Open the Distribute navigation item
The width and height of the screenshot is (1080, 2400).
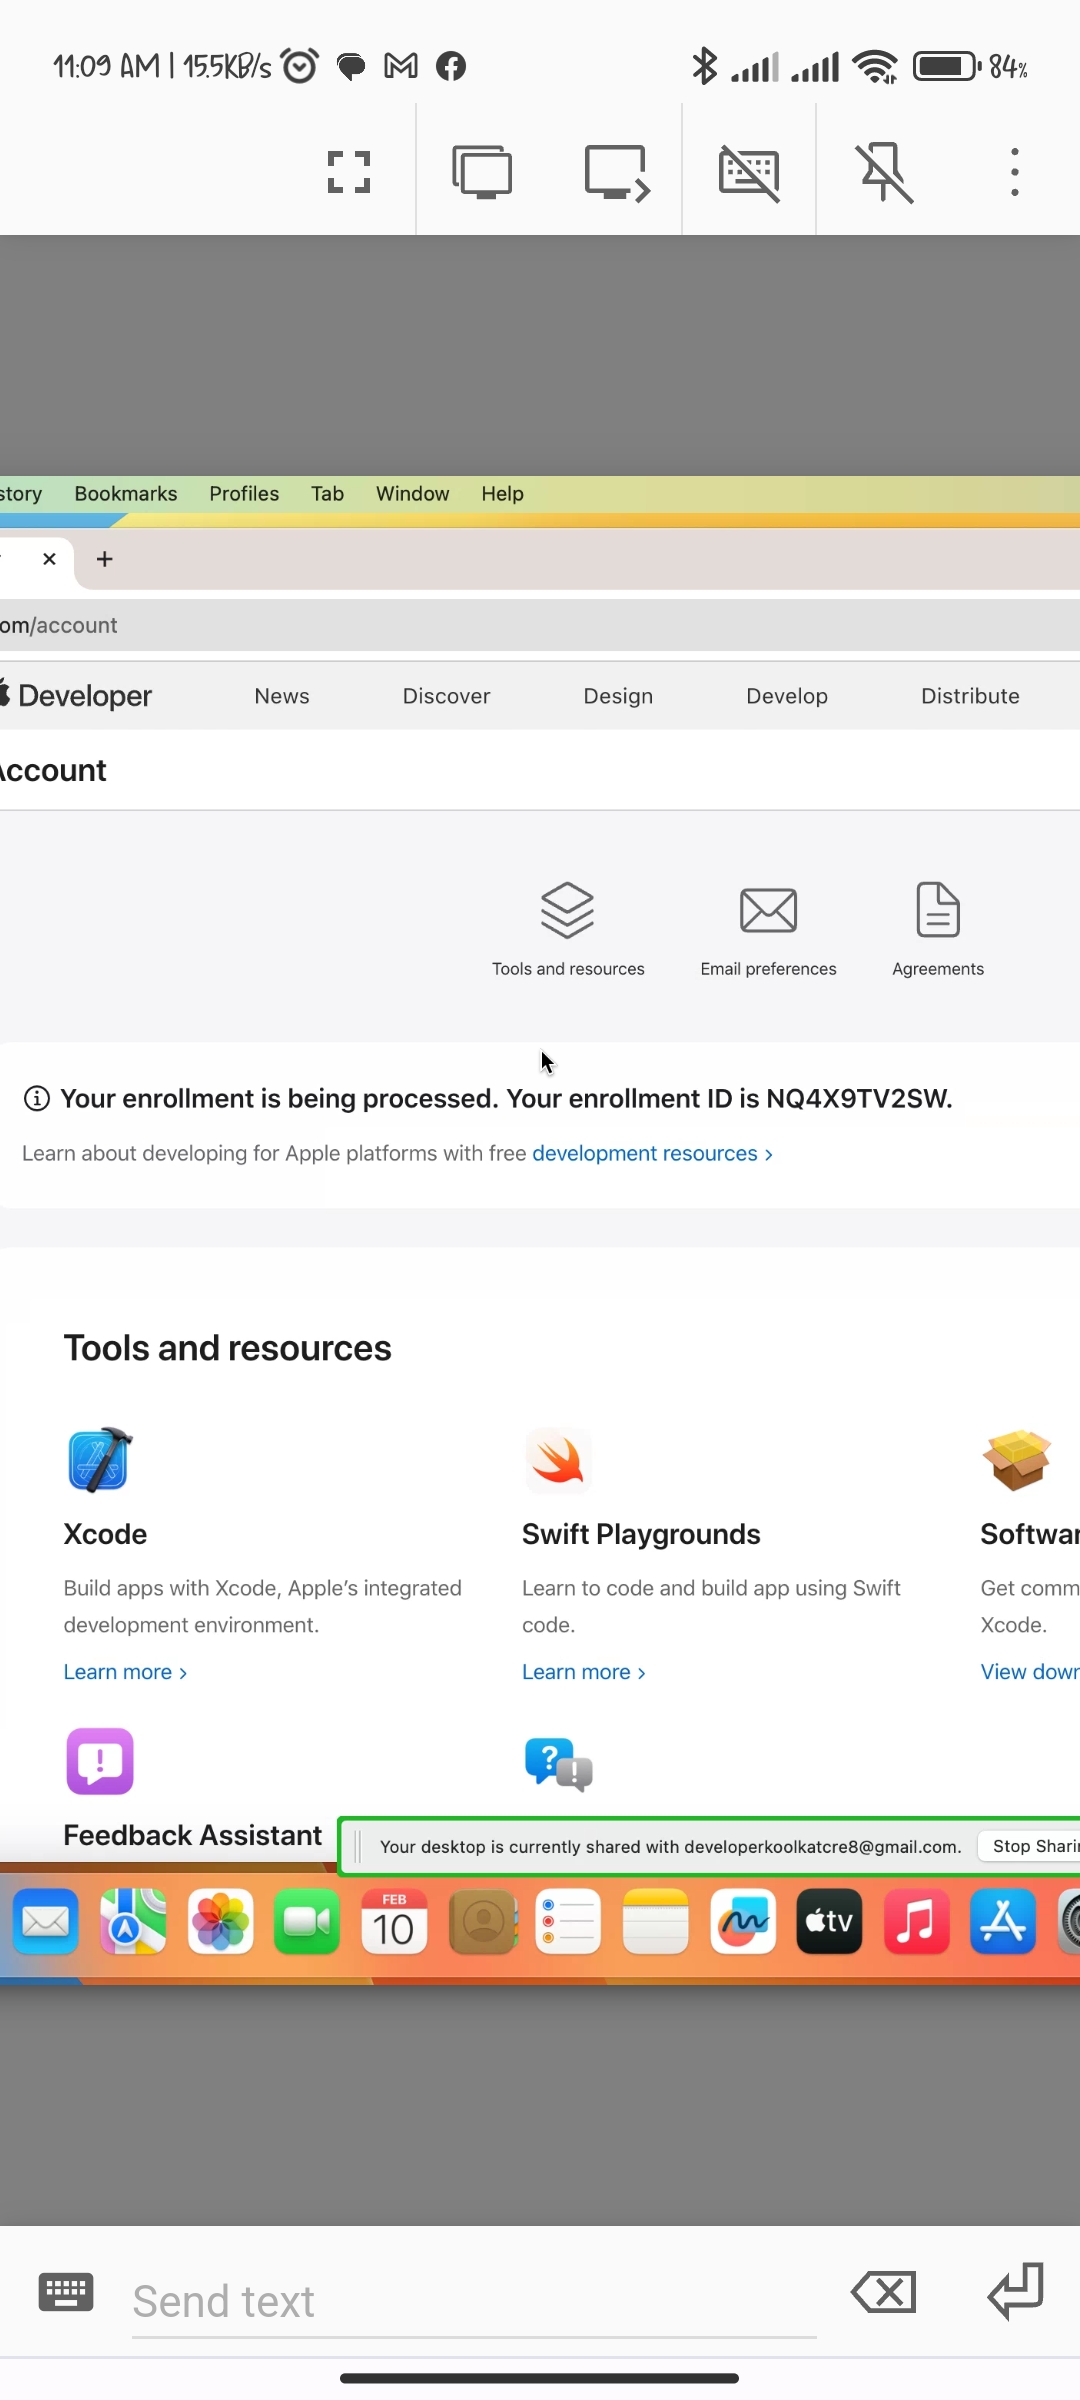(970, 696)
